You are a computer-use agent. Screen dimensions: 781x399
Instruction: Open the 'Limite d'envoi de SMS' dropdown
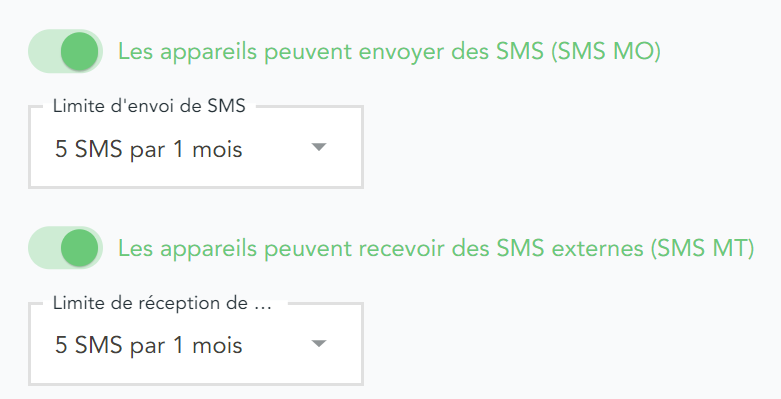pos(196,147)
